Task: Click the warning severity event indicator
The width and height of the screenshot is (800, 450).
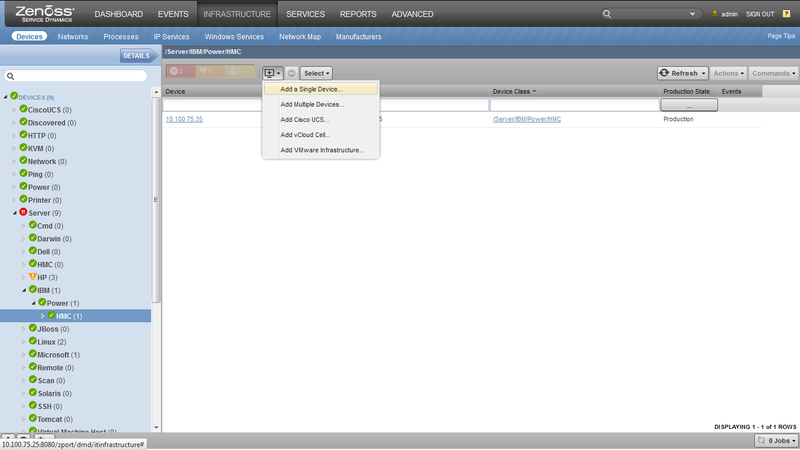Action: [239, 71]
